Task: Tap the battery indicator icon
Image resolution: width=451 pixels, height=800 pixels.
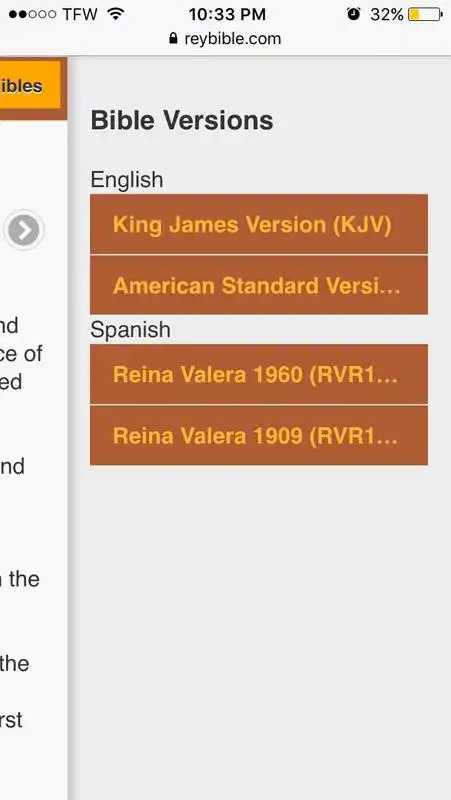Action: (x=425, y=14)
